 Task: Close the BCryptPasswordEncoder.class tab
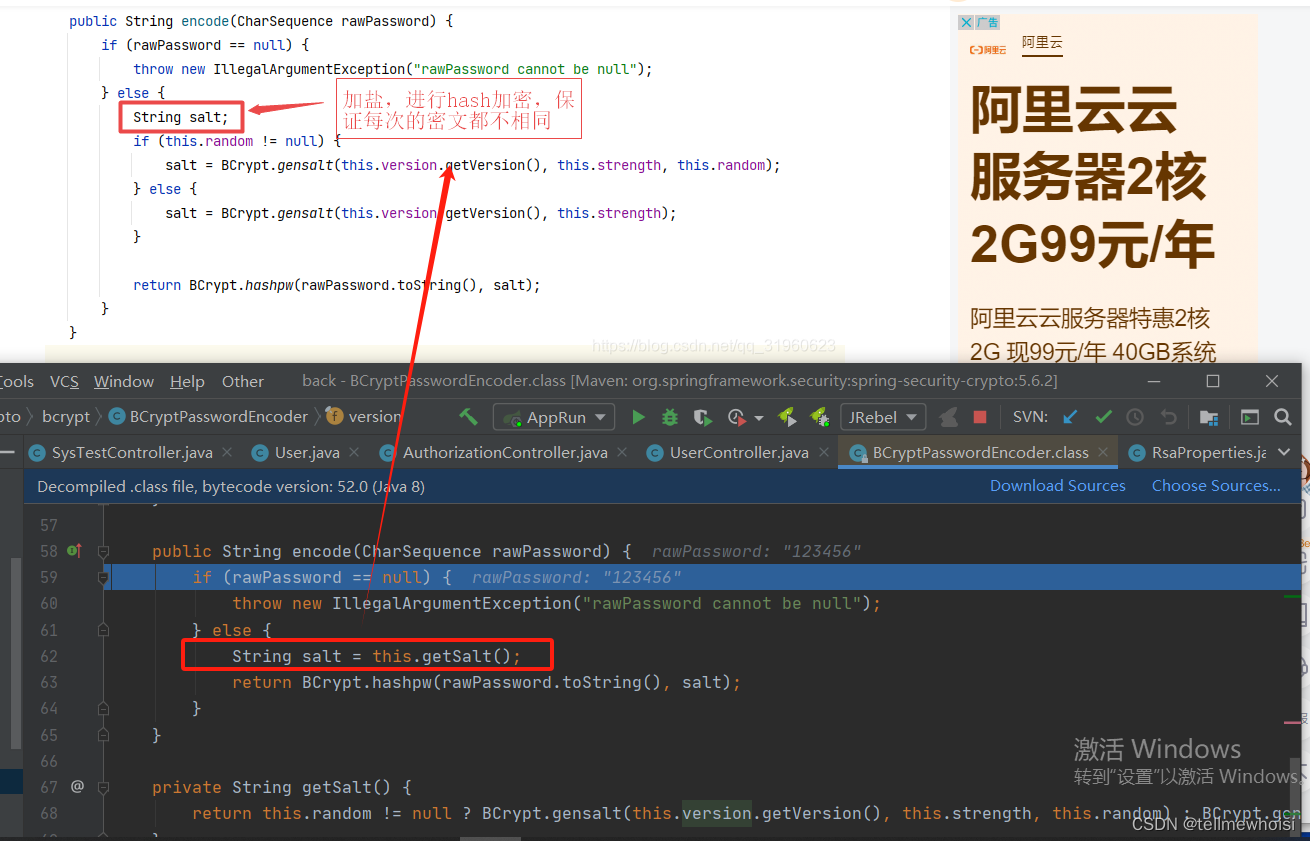pyautogui.click(x=1103, y=453)
